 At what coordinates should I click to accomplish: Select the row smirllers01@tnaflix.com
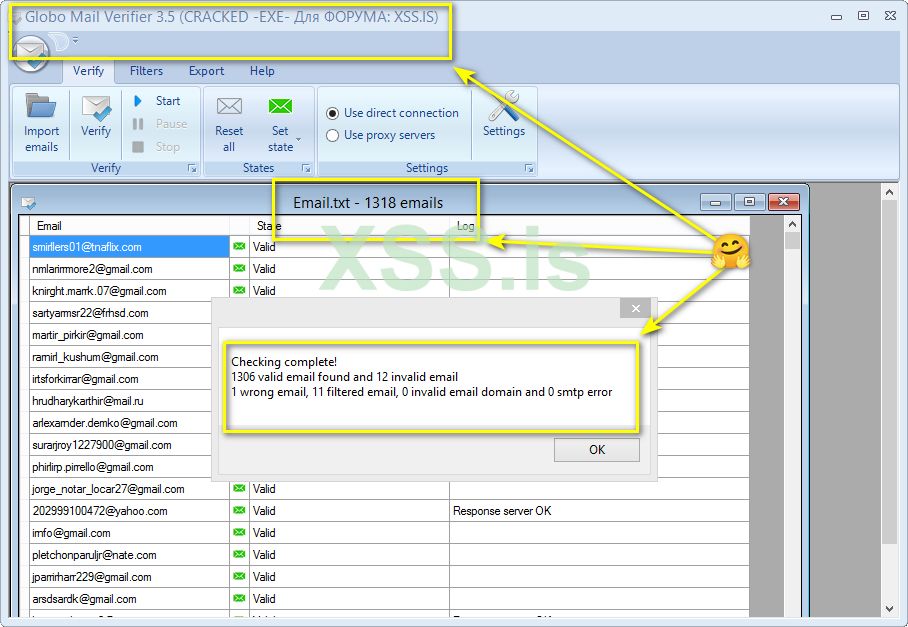point(129,247)
